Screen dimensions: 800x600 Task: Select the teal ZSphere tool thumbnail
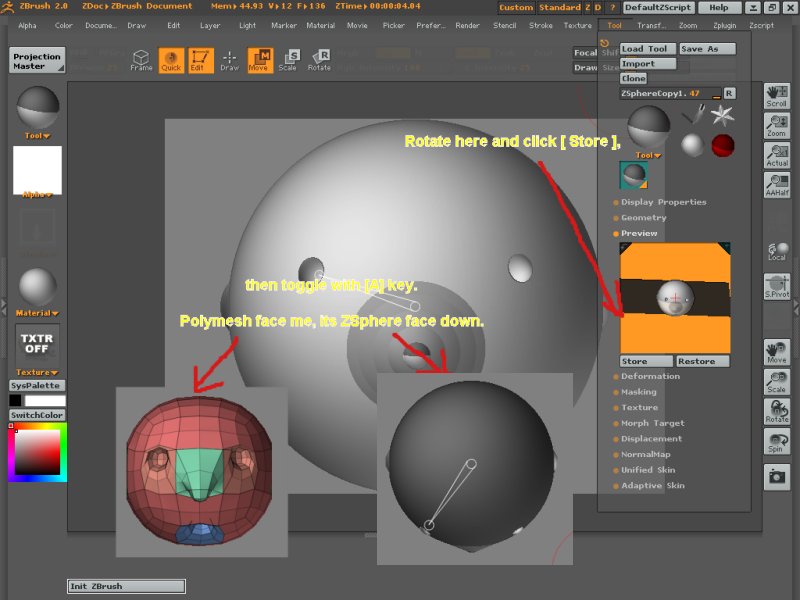click(x=634, y=175)
